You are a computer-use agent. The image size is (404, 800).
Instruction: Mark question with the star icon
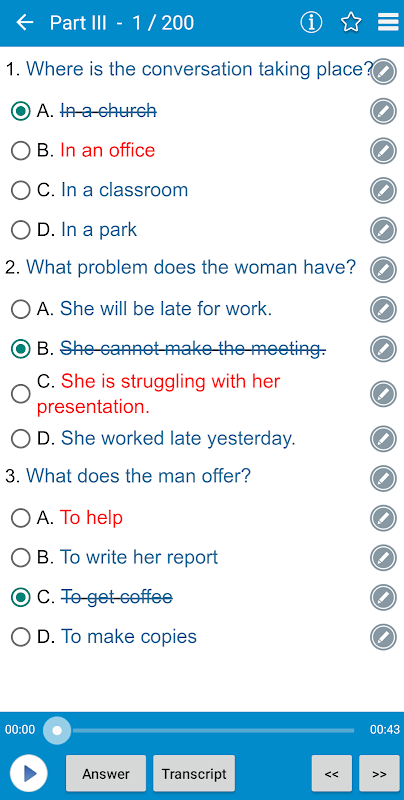[x=351, y=22]
